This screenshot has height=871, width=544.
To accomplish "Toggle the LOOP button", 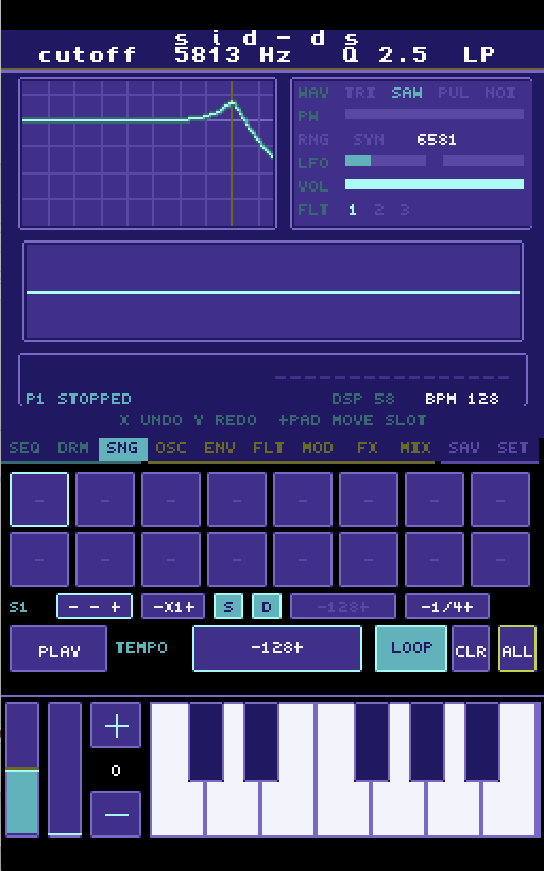I will point(411,648).
